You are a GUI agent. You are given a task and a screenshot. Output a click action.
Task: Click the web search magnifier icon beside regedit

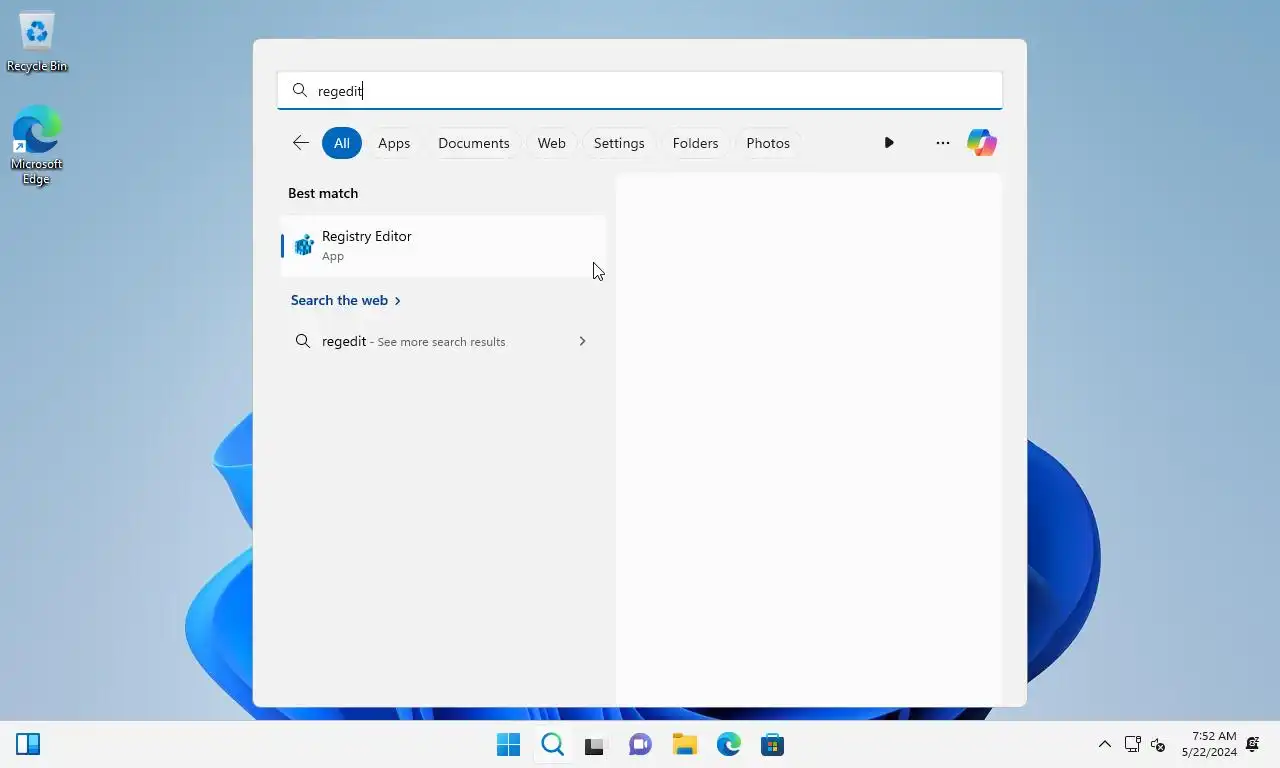[x=303, y=341]
